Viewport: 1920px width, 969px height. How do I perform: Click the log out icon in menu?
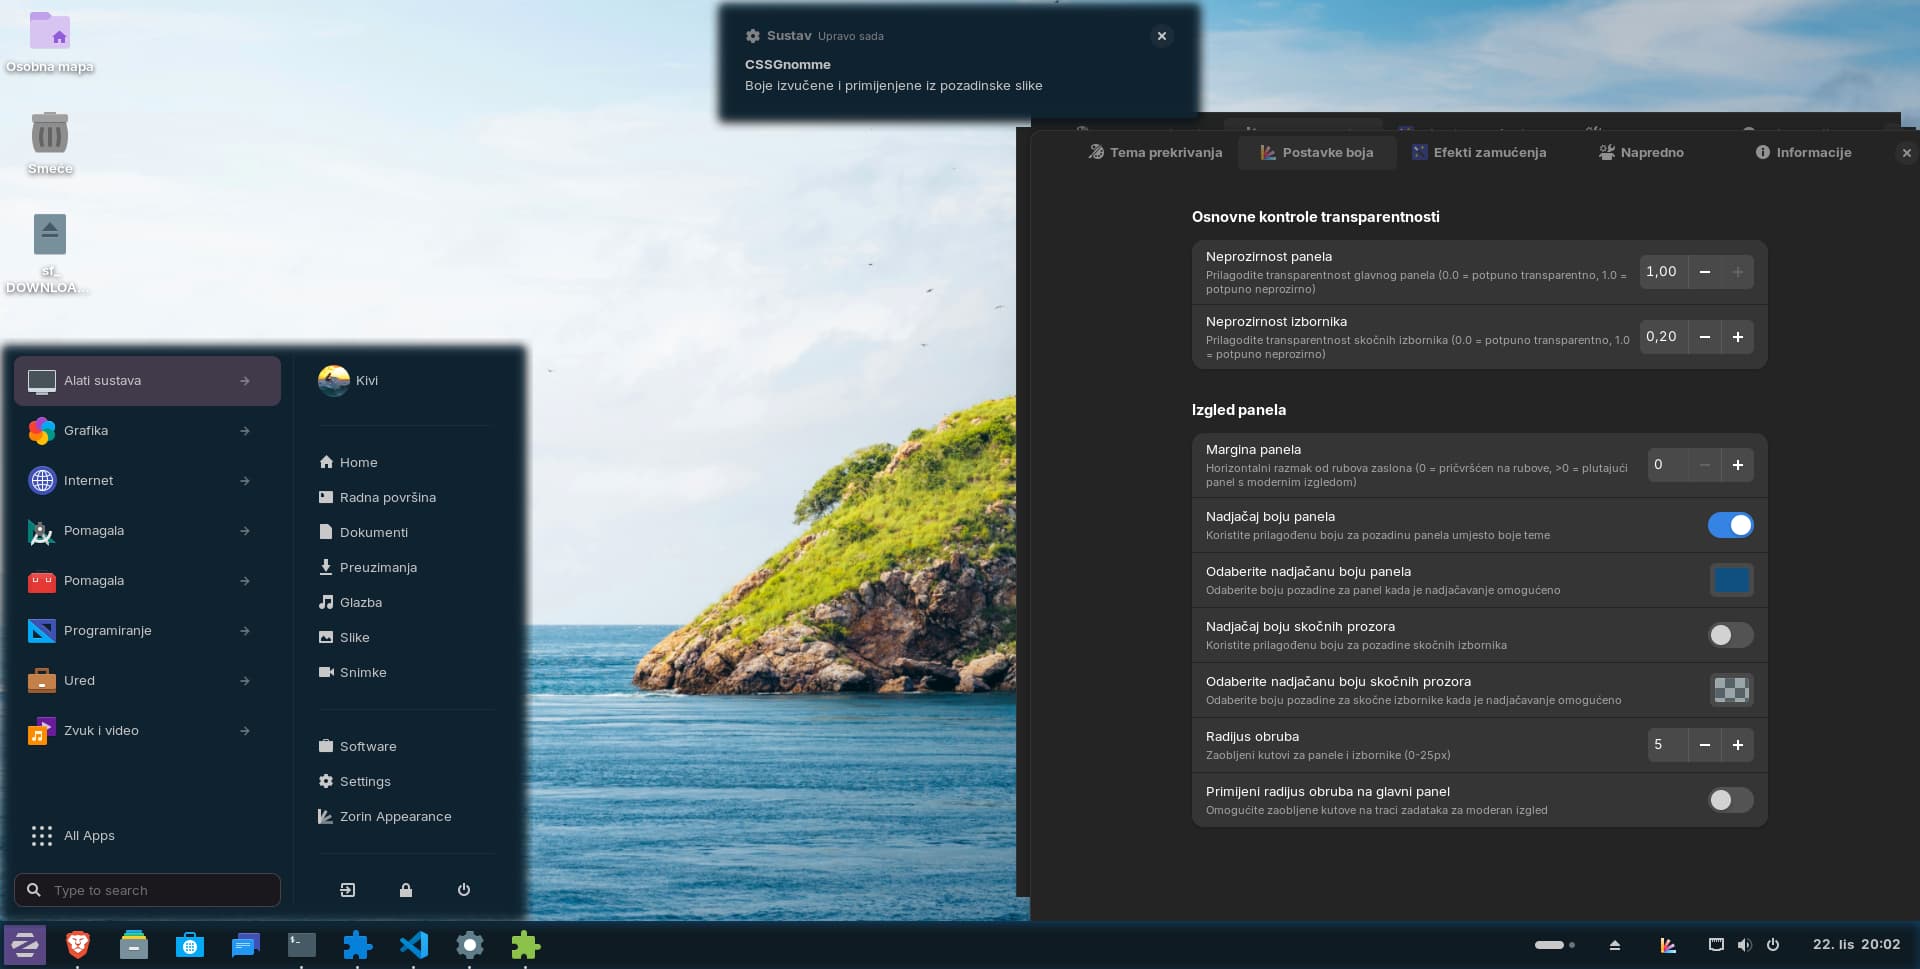pyautogui.click(x=347, y=890)
